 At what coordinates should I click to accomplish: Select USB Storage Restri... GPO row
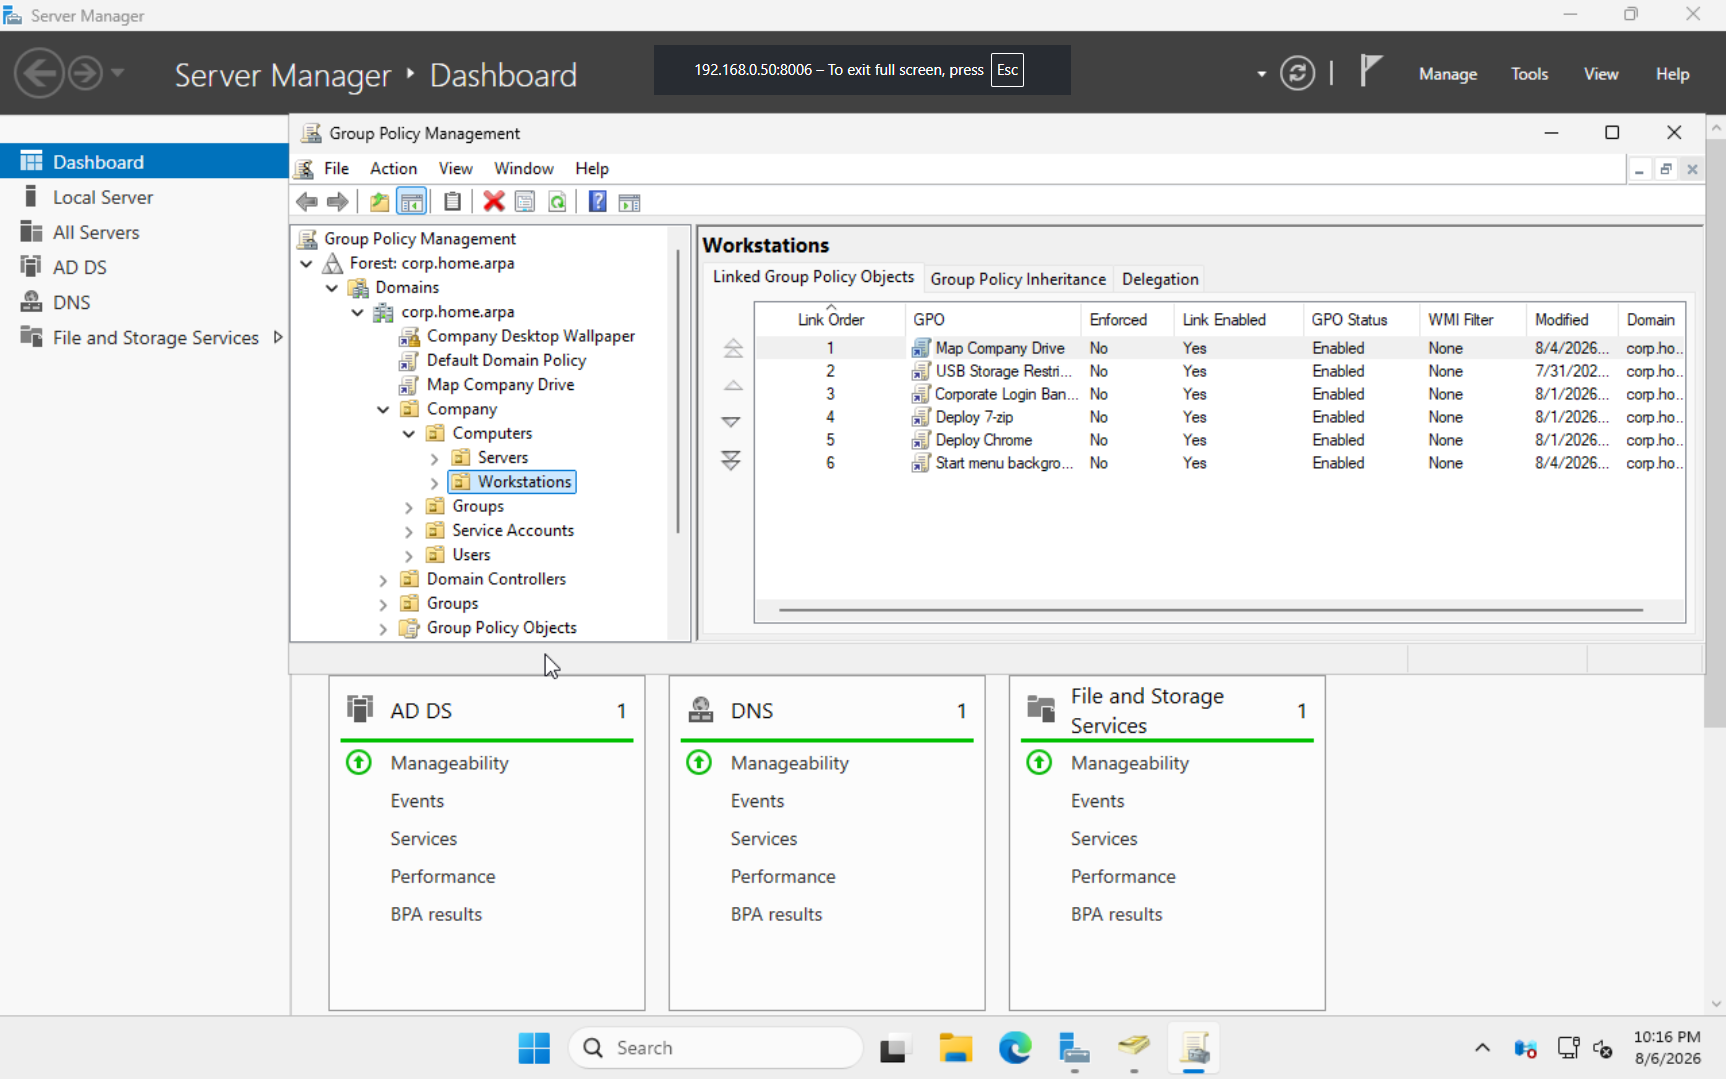(x=1220, y=371)
